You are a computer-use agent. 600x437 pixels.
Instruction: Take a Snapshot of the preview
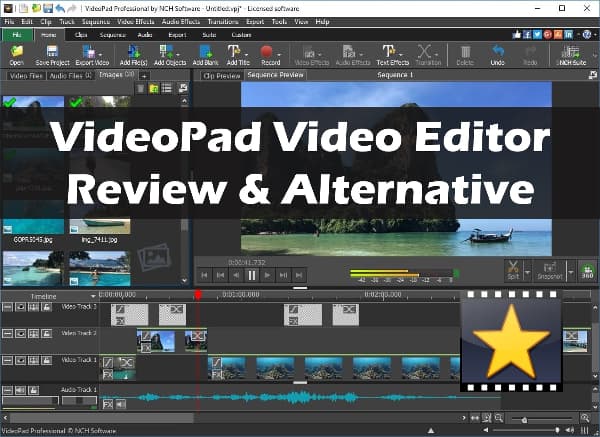click(x=549, y=270)
